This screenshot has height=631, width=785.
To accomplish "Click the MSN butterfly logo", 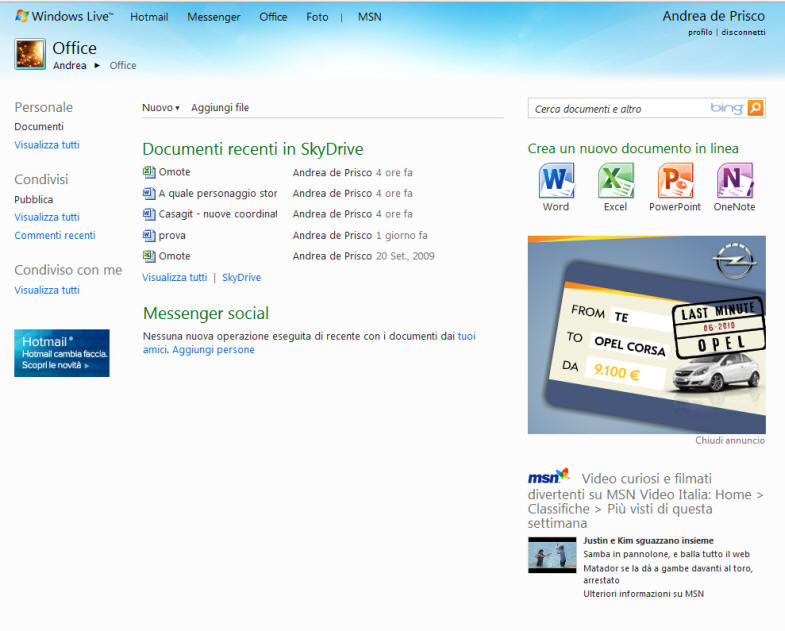I will click(549, 476).
